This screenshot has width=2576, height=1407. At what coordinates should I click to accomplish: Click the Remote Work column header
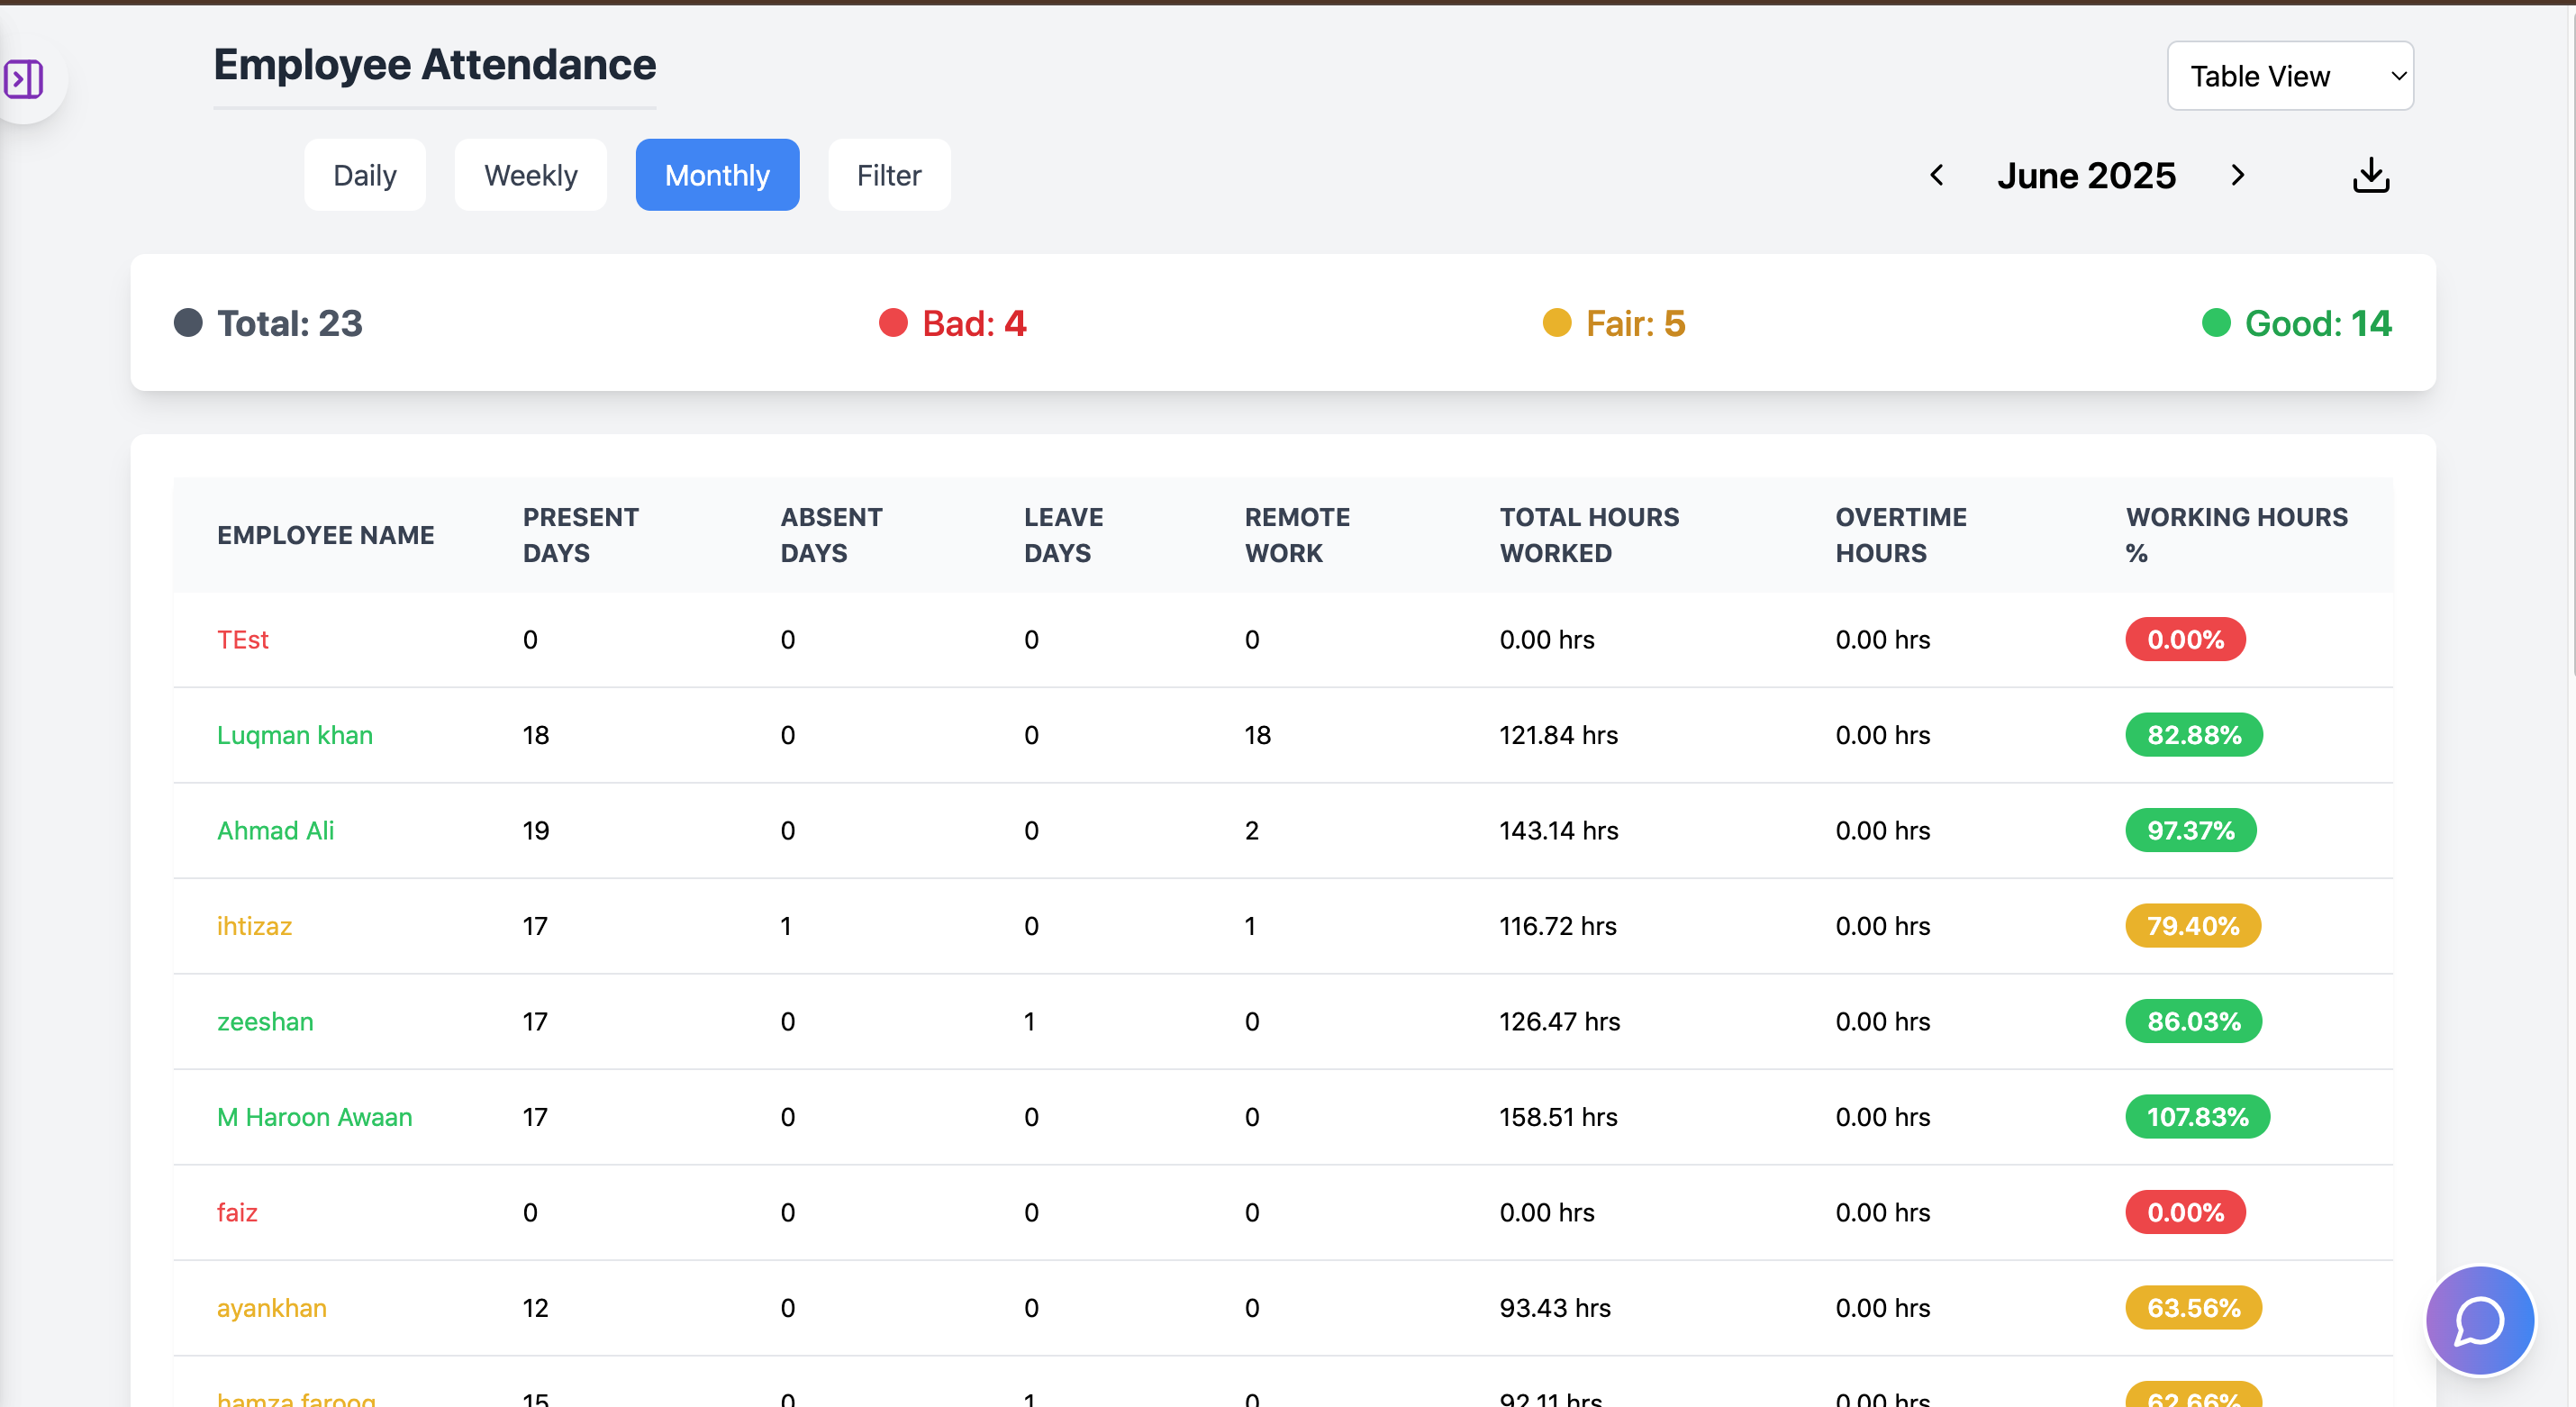[x=1297, y=535]
